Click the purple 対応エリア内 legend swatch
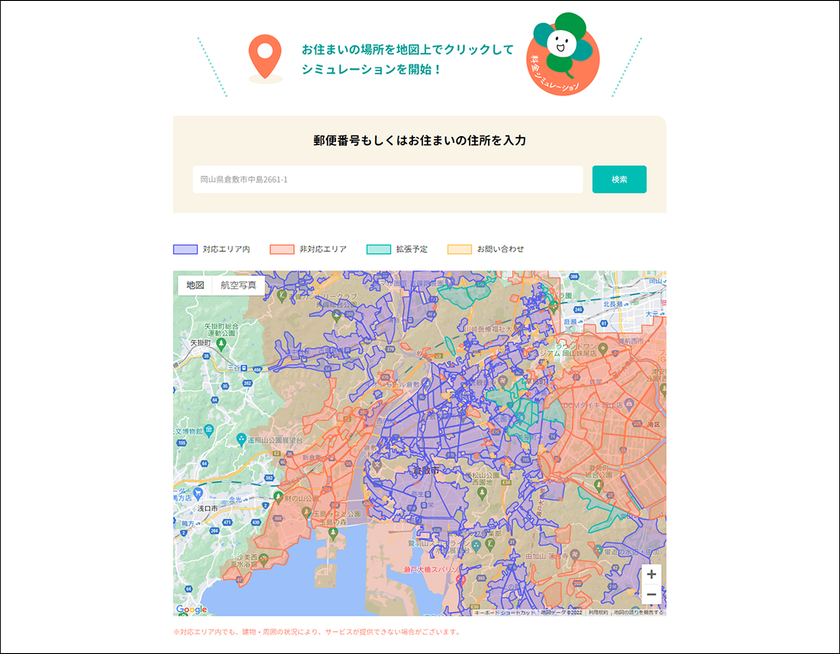 (185, 249)
